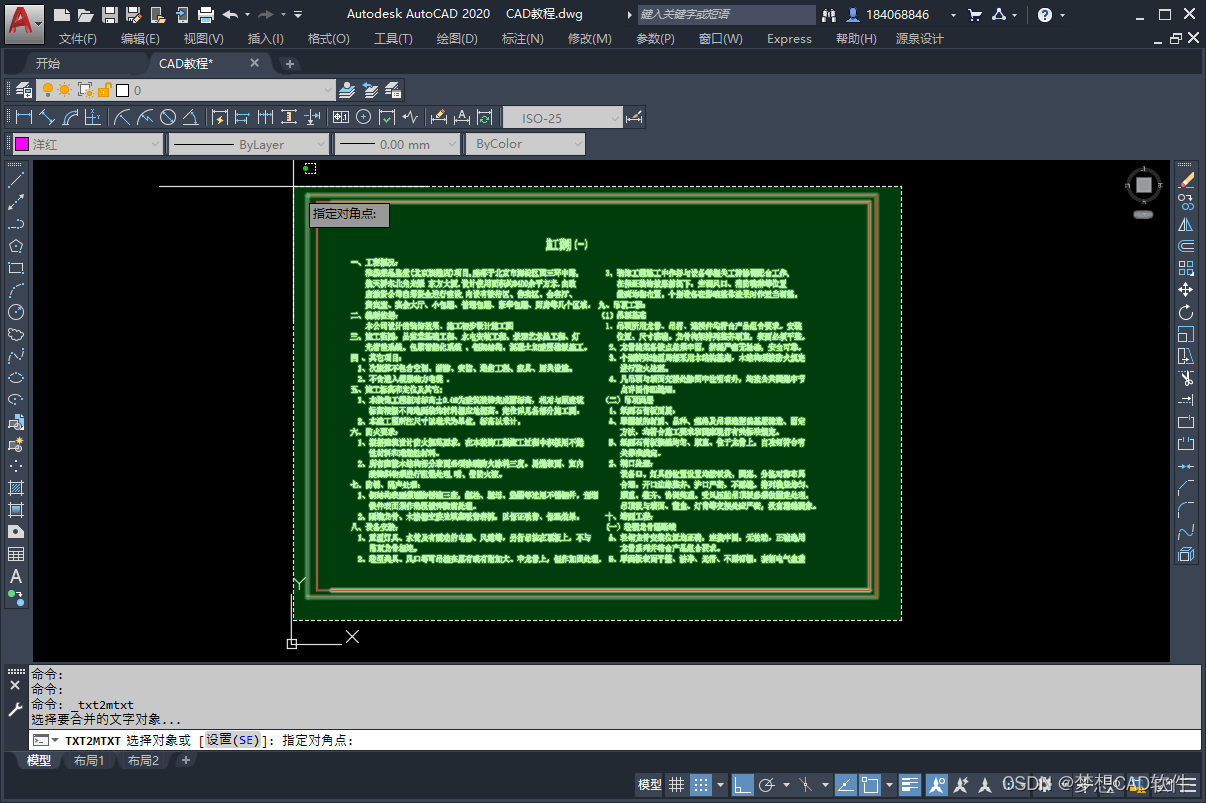Click the white layer color swatch
This screenshot has height=803, width=1206.
pos(123,90)
